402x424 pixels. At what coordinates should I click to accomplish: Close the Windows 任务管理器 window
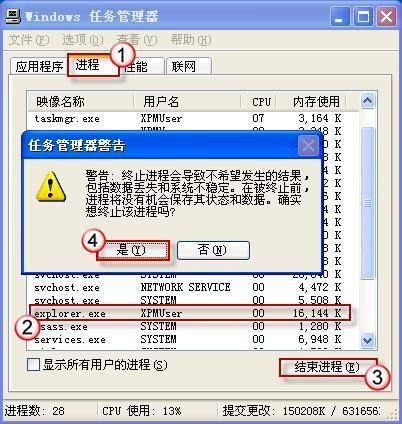point(386,17)
